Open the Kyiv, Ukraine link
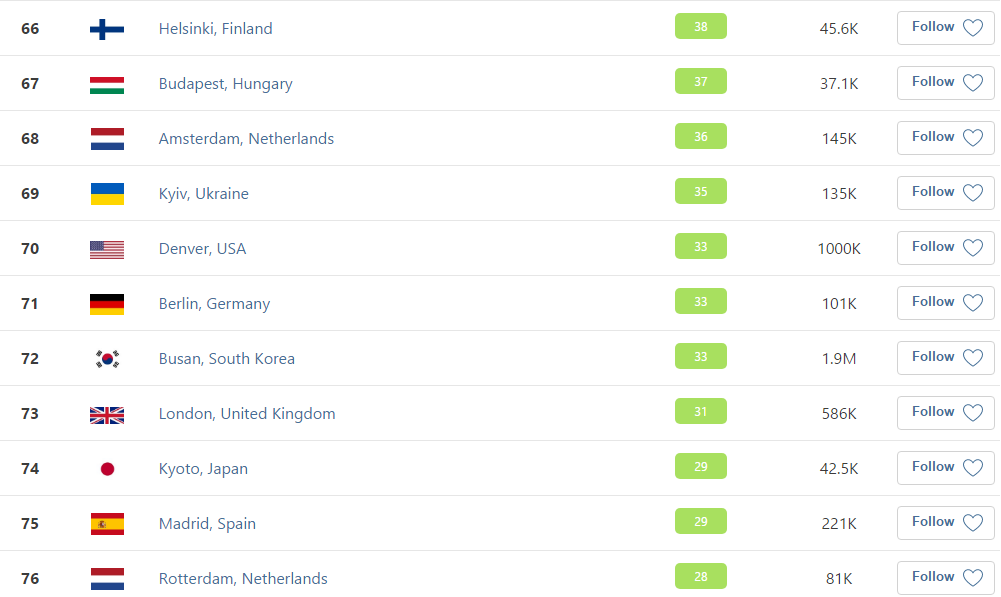This screenshot has width=1001, height=597. pos(204,193)
